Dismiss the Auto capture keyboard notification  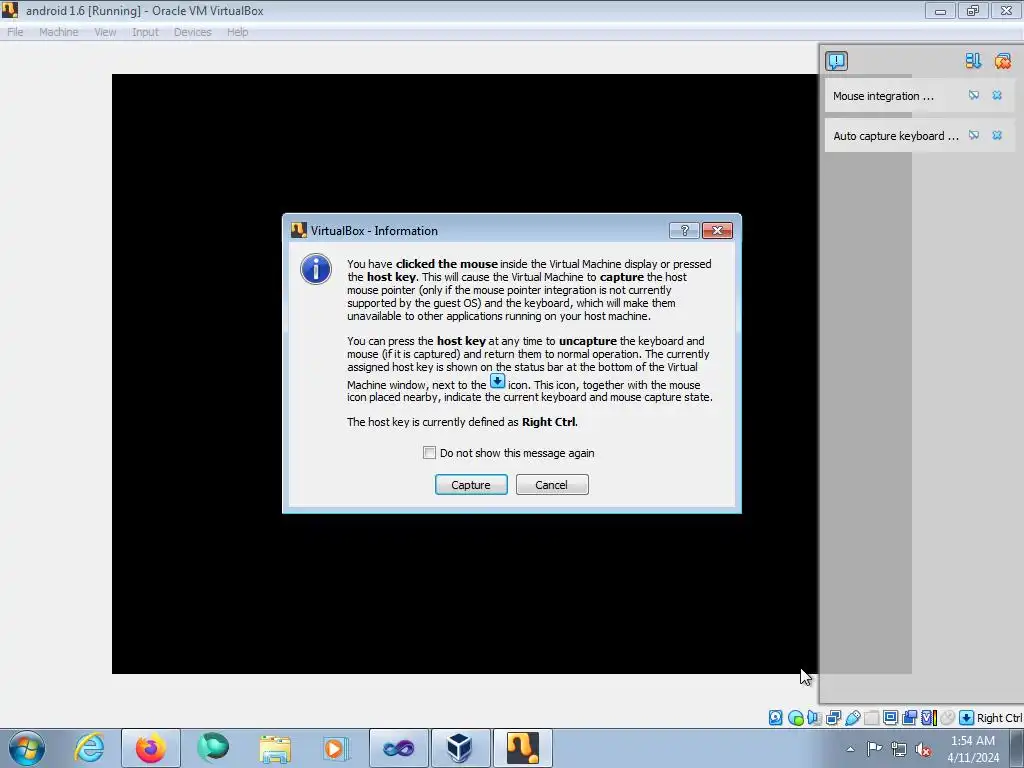(997, 135)
